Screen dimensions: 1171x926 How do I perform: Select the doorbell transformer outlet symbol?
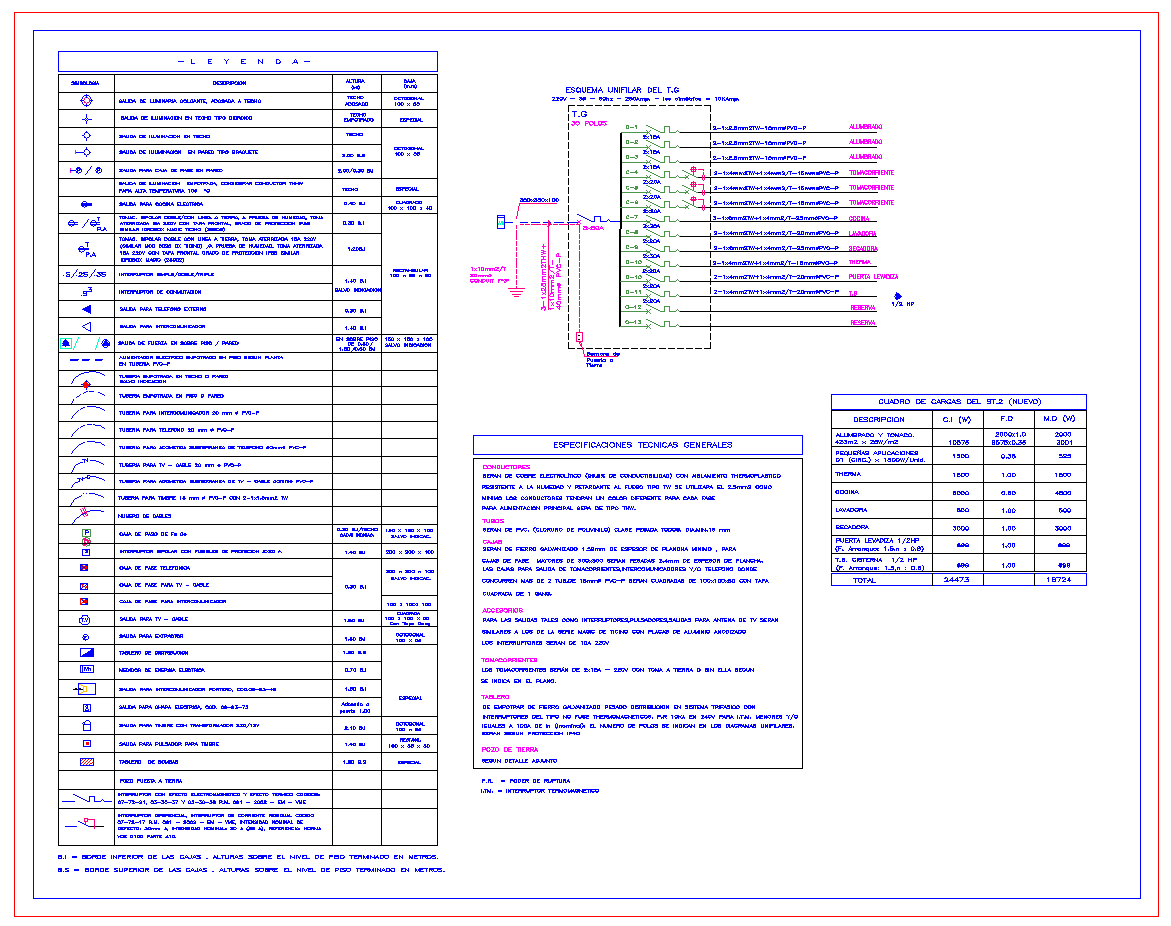point(86,725)
